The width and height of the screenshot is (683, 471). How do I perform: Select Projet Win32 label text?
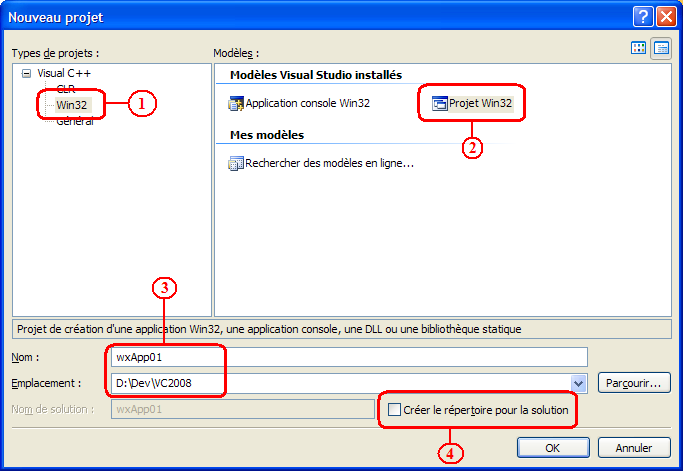click(480, 103)
